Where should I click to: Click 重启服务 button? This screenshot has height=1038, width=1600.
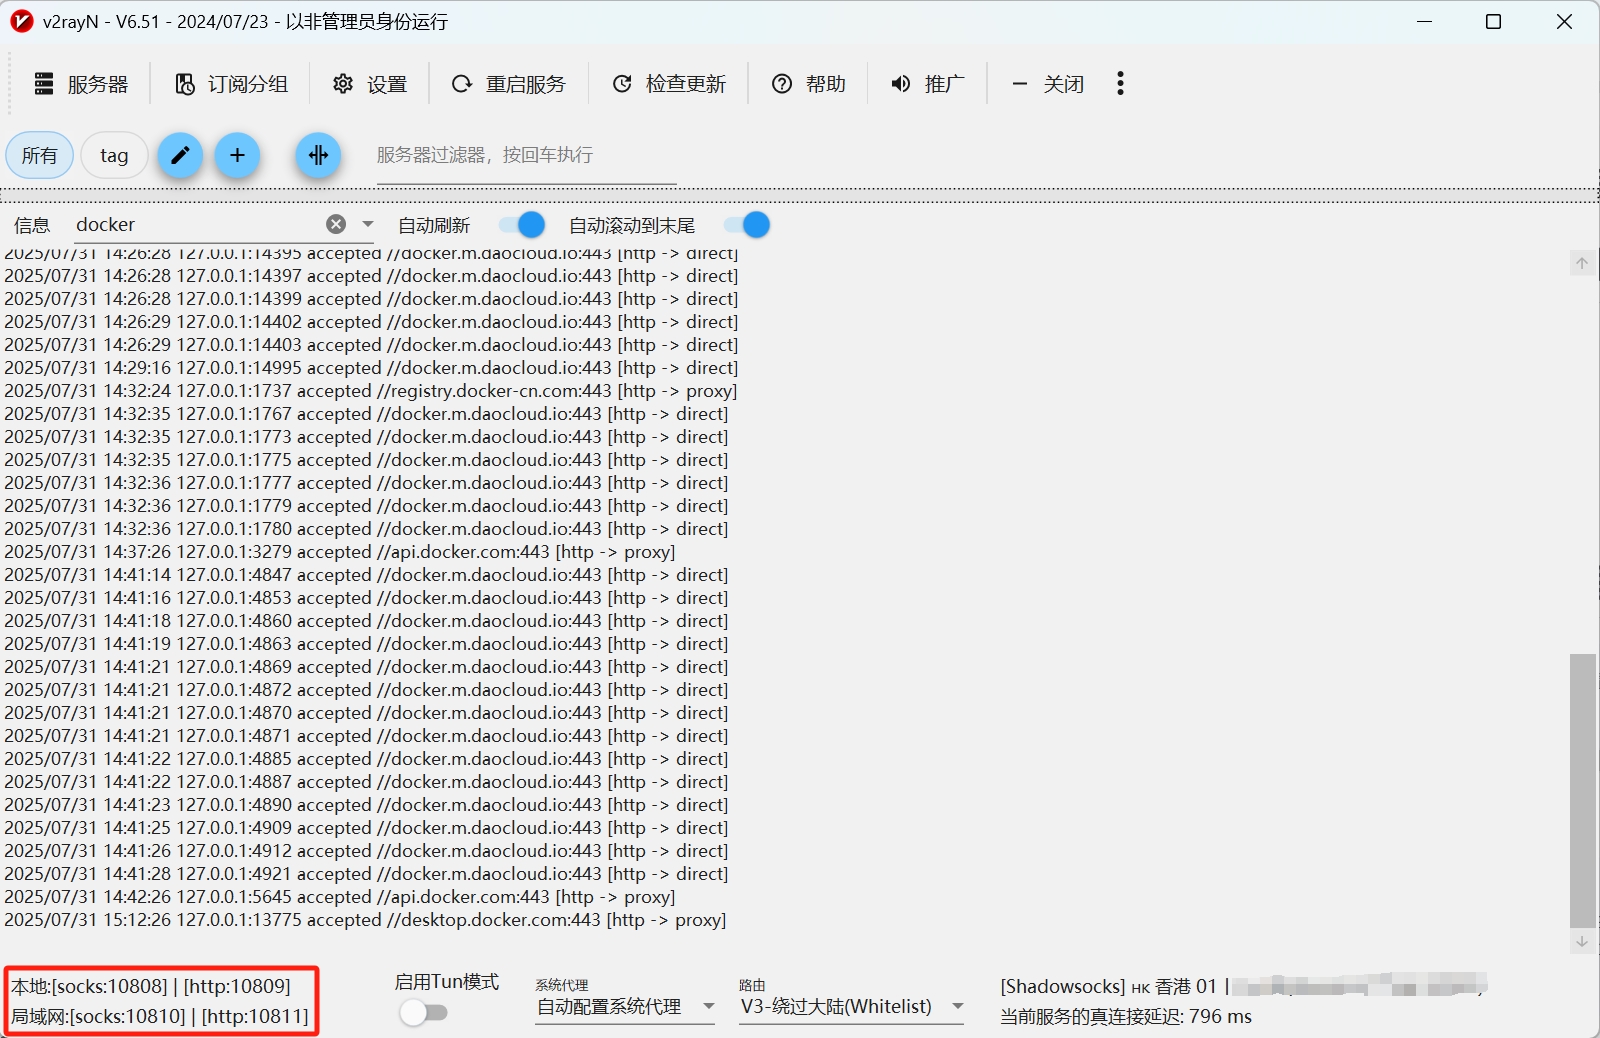[x=509, y=84]
